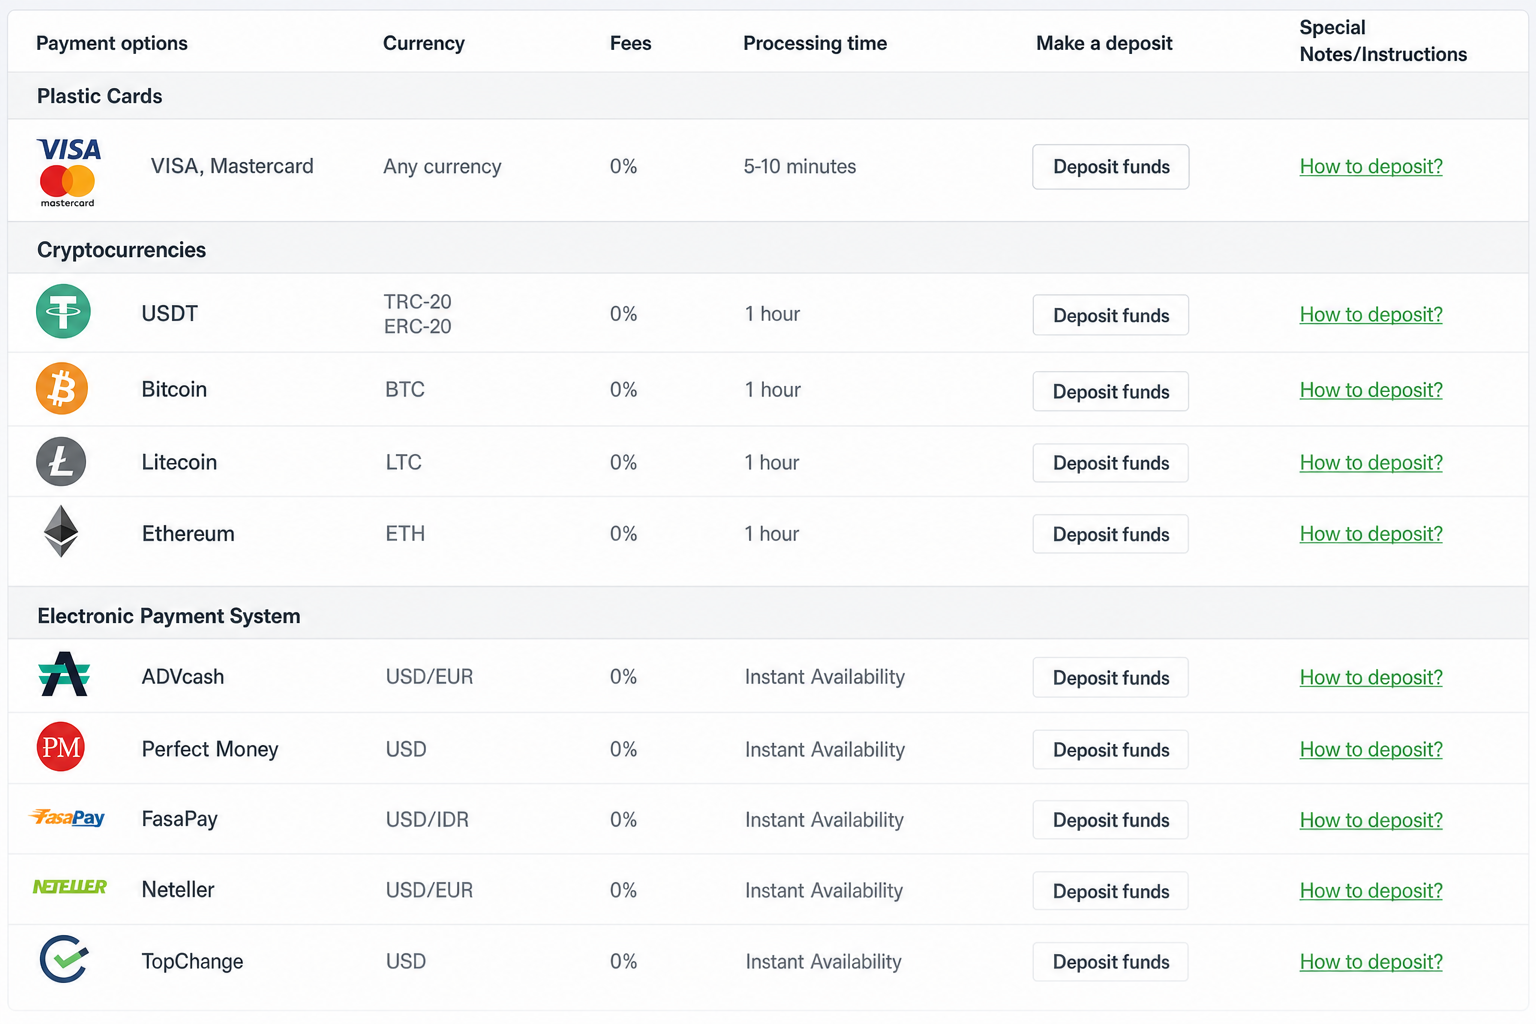Click Instant Availability in the ADVcash row
The height and width of the screenshot is (1024, 1536).
point(825,677)
